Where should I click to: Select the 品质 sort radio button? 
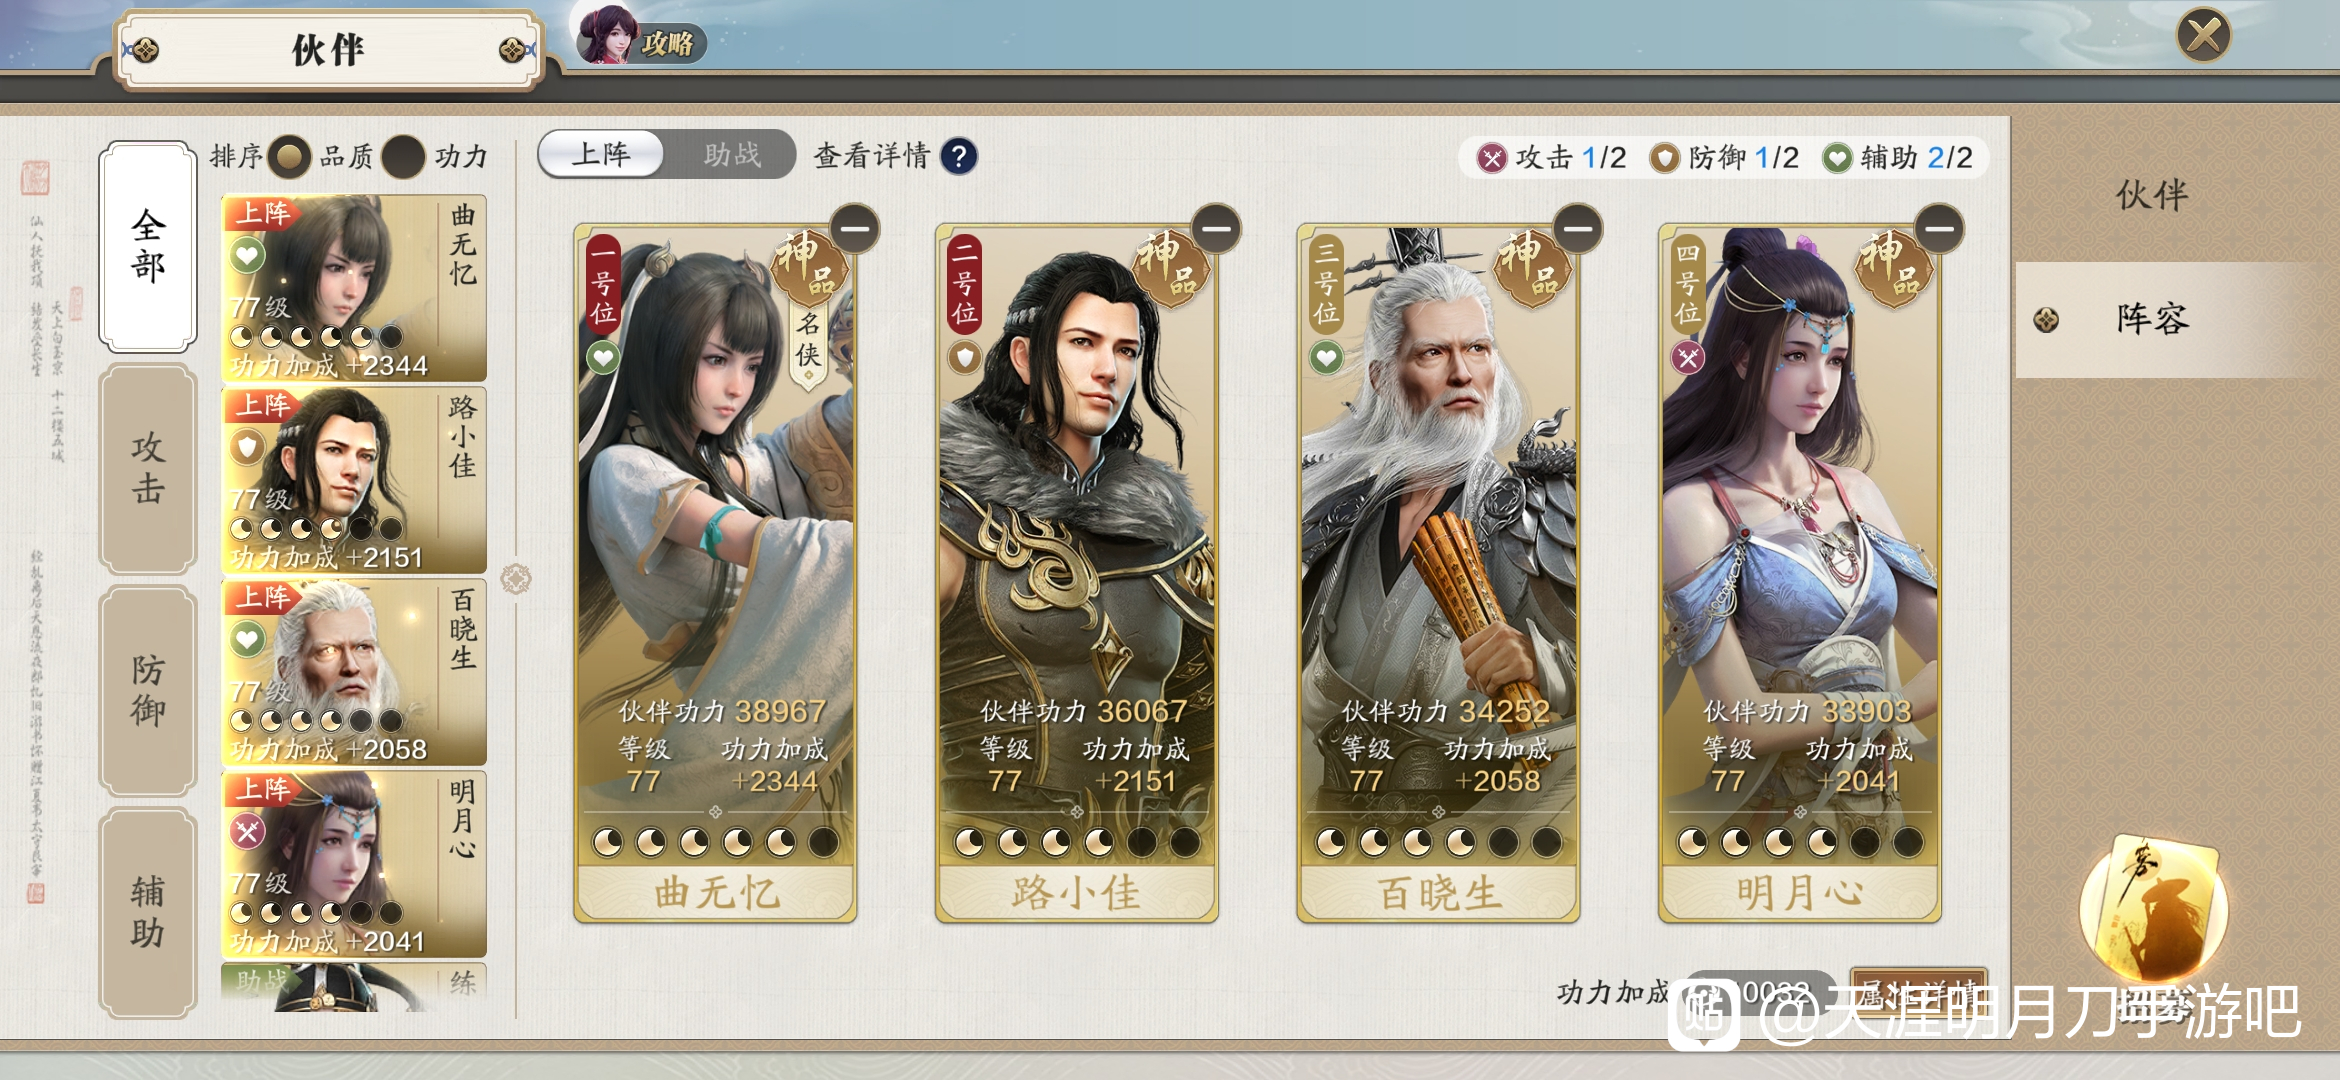pyautogui.click(x=290, y=156)
